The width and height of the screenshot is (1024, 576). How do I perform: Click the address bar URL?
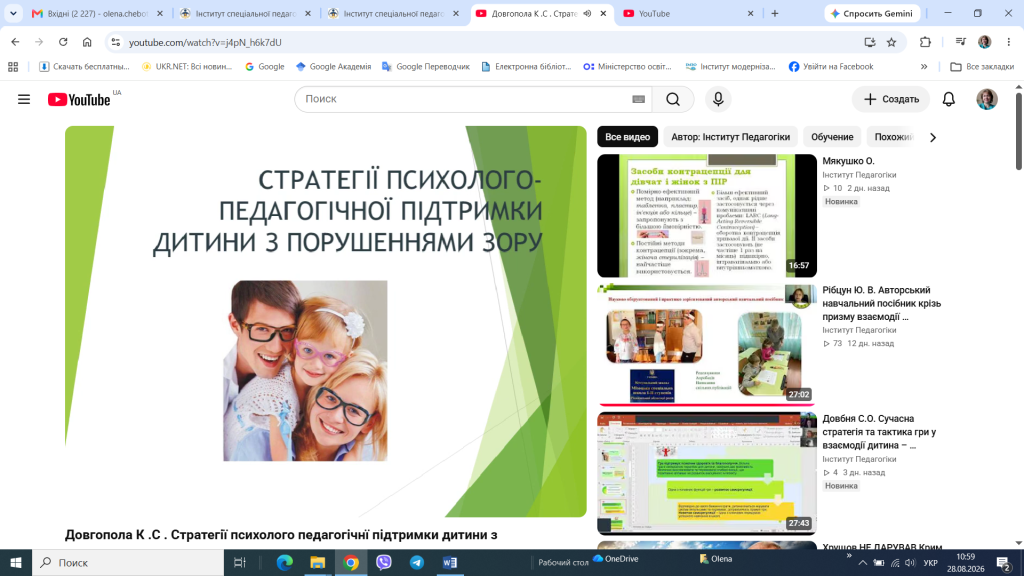click(x=205, y=42)
